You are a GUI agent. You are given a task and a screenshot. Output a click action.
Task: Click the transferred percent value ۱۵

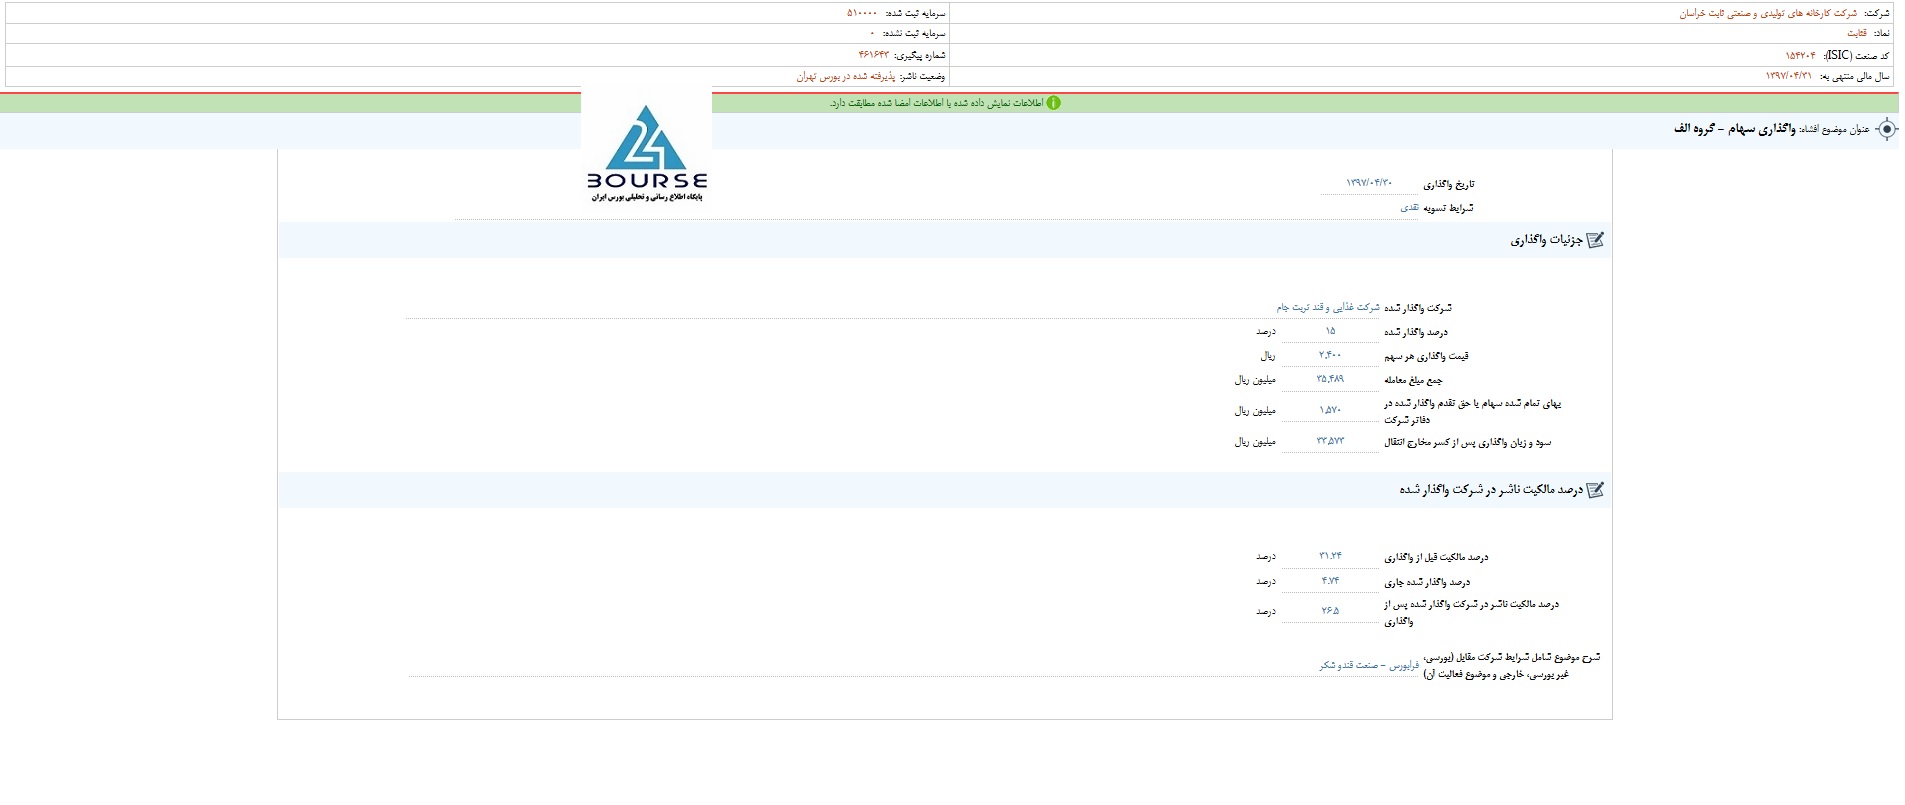1330,331
